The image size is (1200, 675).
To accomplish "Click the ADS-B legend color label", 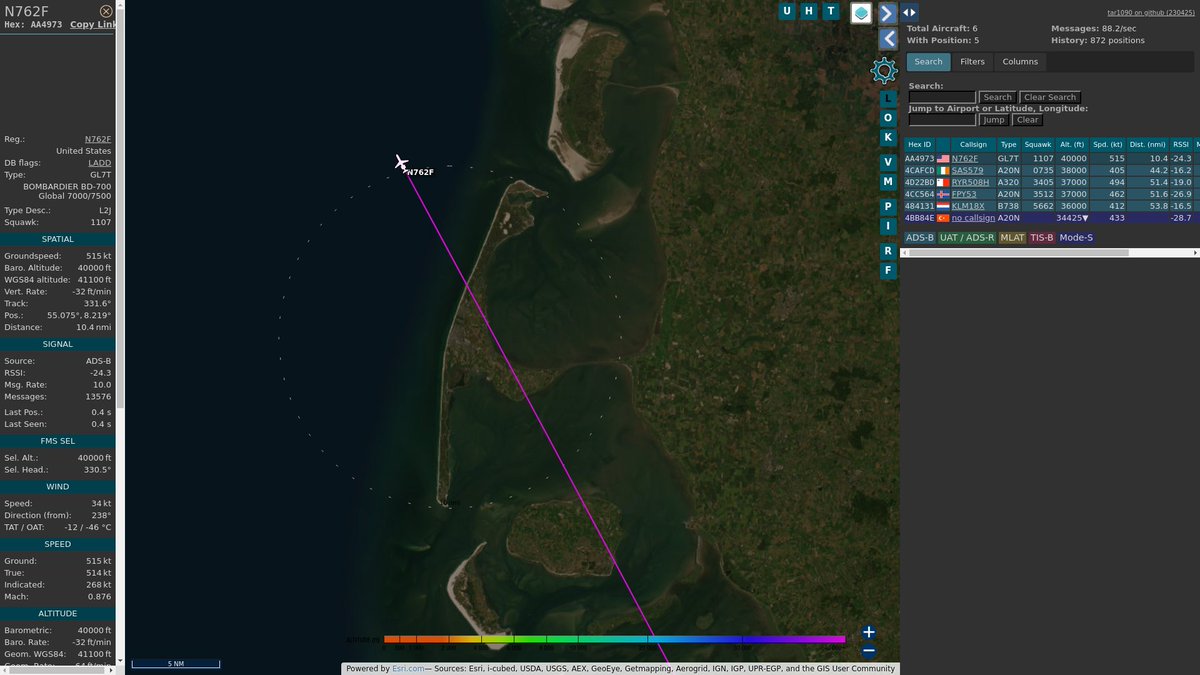I will [919, 238].
